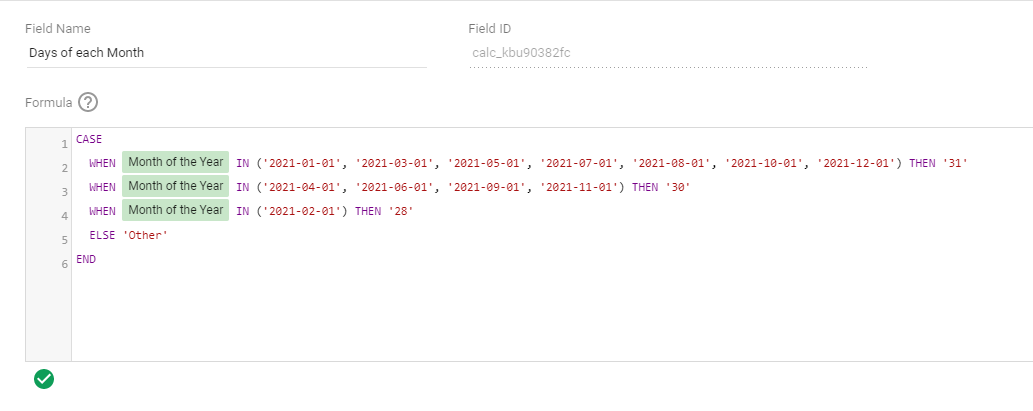Image resolution: width=1033 pixels, height=411 pixels.
Task: Select the Month of the Year chip on line 2
Action: point(176,162)
